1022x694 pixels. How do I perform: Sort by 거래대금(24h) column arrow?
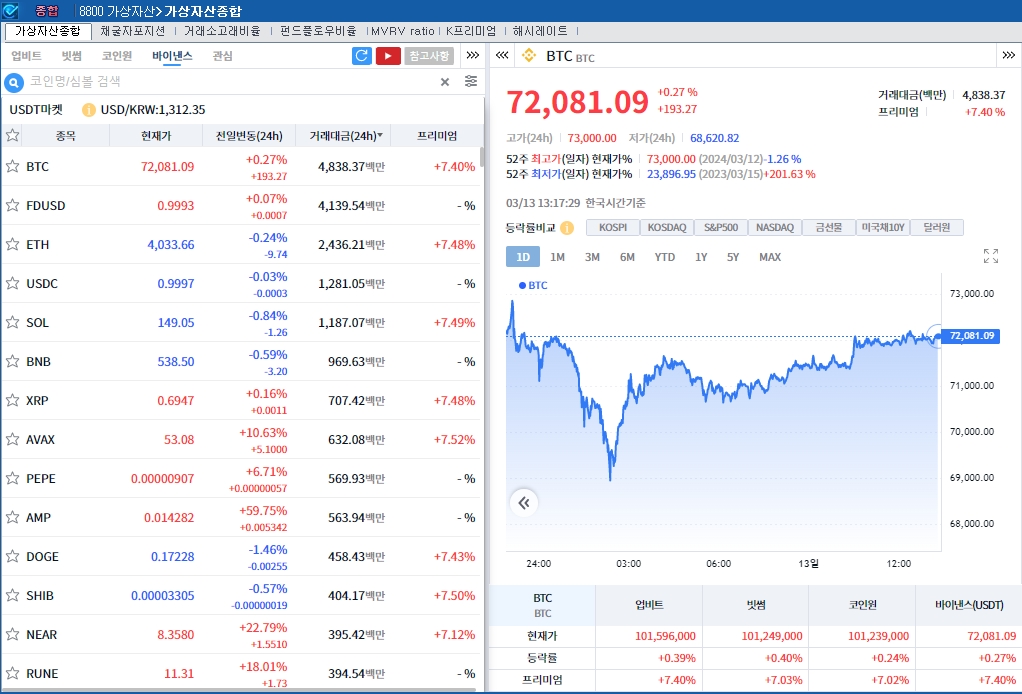380,135
